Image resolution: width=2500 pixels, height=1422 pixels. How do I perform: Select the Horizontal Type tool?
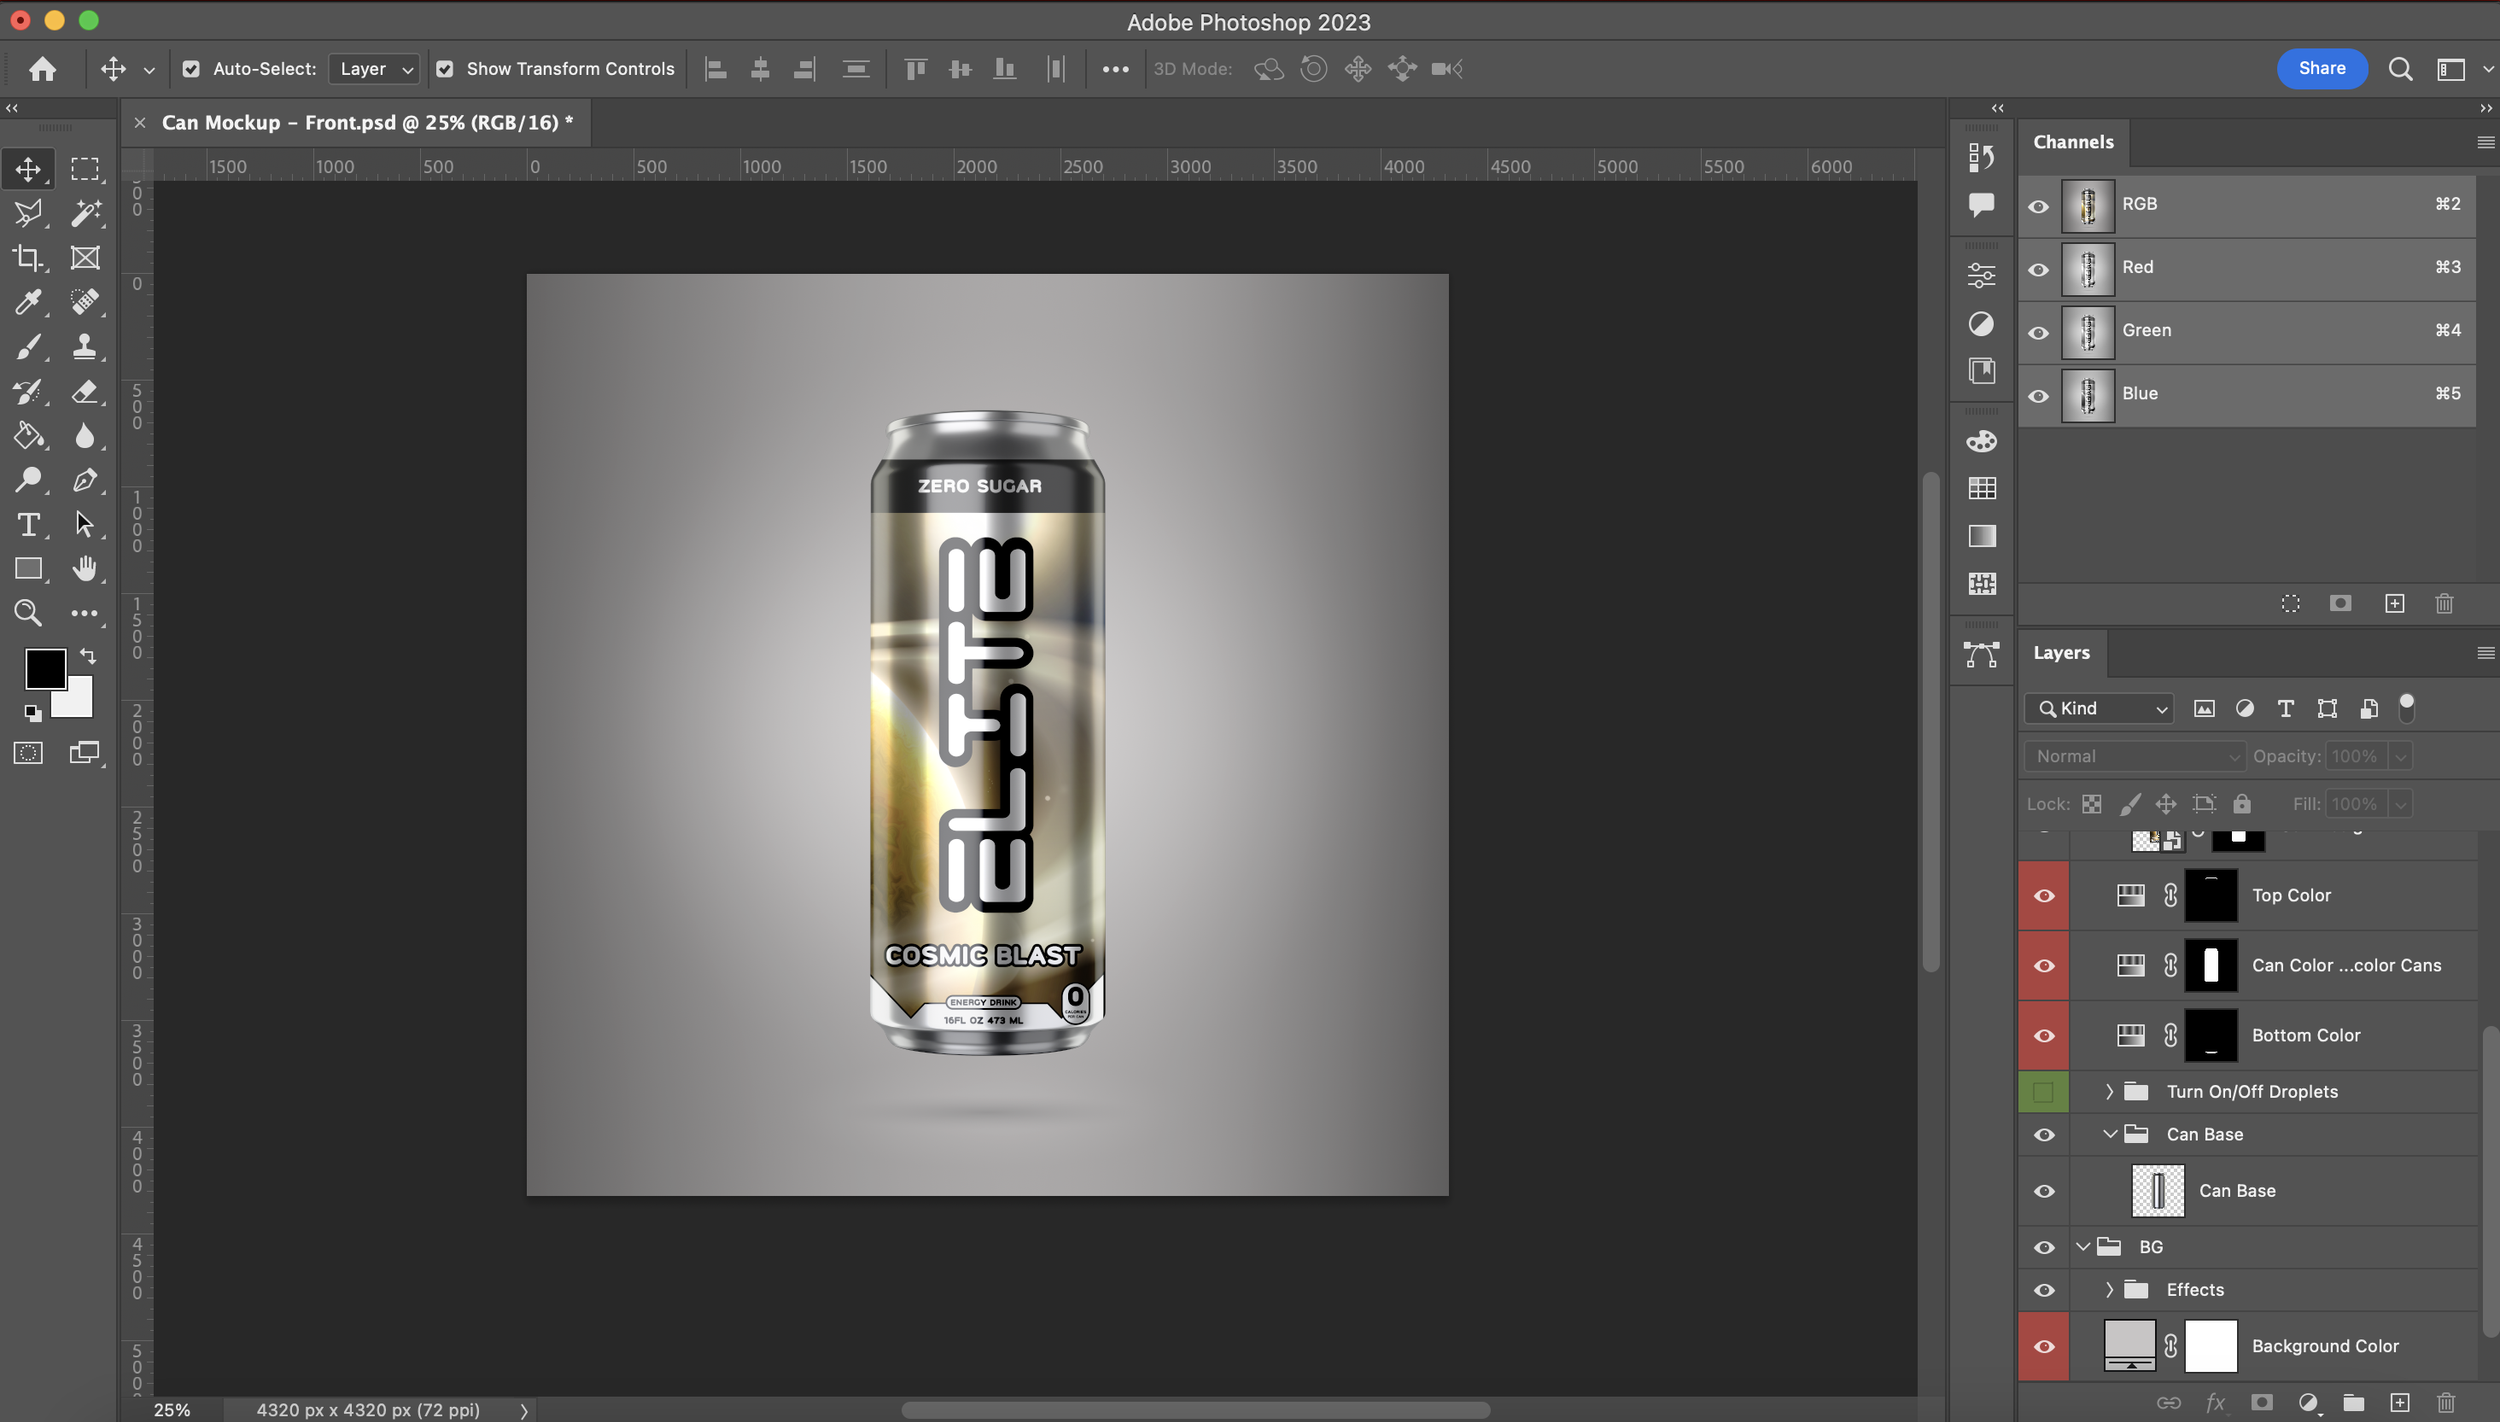28,524
